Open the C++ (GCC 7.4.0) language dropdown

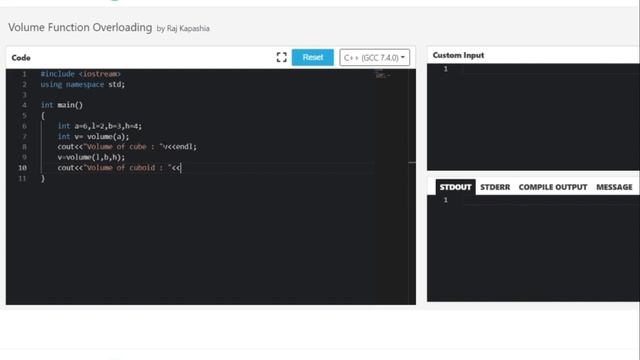click(374, 58)
